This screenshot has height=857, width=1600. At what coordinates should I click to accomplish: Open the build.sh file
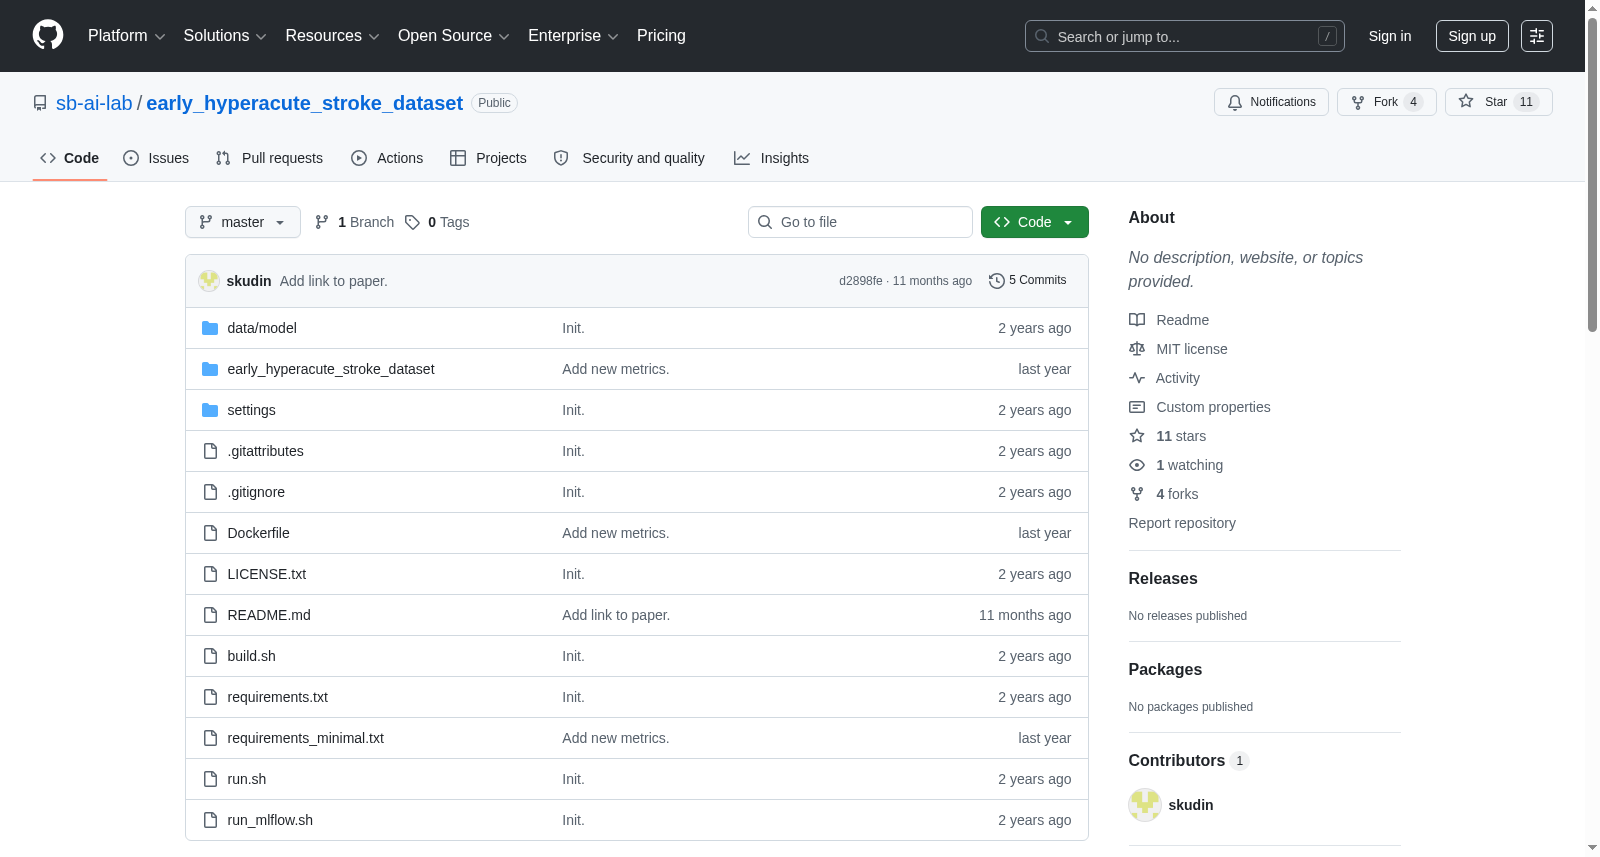[x=251, y=656]
